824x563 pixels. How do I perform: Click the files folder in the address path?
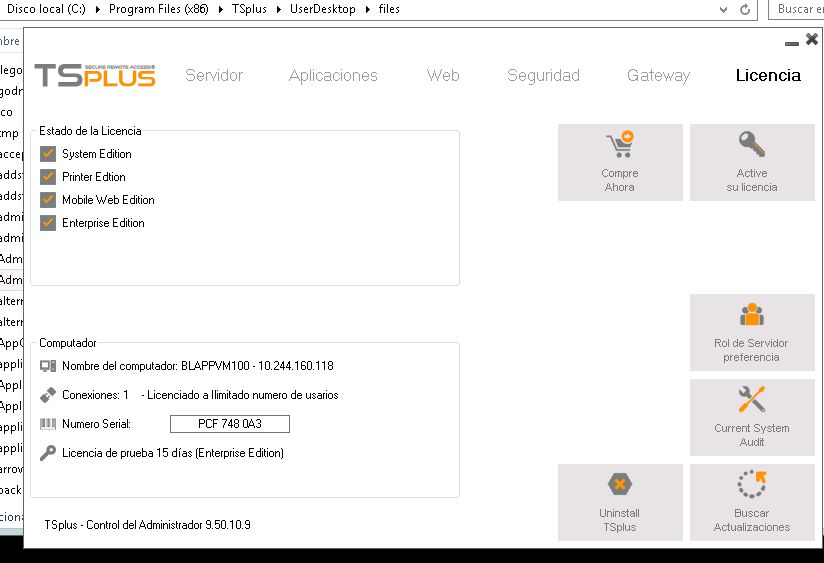[389, 9]
